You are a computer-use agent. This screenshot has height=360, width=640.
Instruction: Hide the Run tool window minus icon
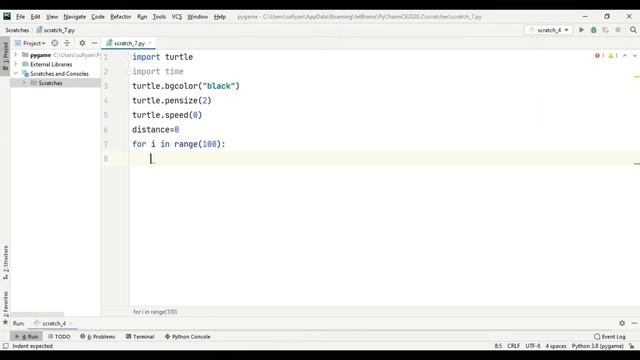(x=634, y=323)
